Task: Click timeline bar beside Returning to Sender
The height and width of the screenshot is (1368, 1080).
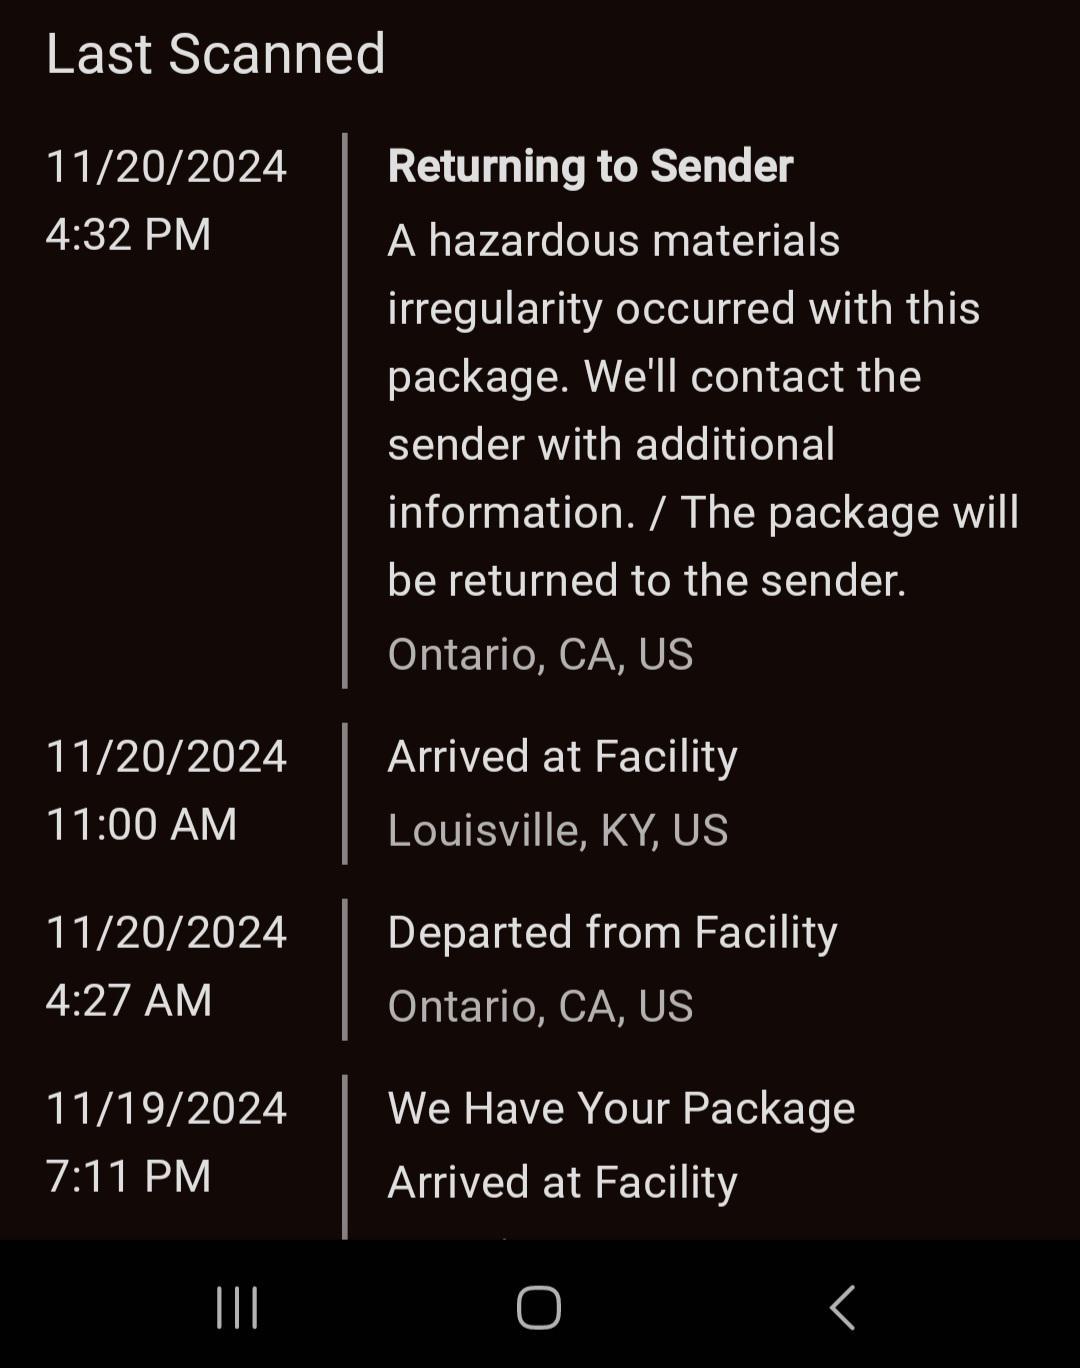Action: pyautogui.click(x=345, y=410)
